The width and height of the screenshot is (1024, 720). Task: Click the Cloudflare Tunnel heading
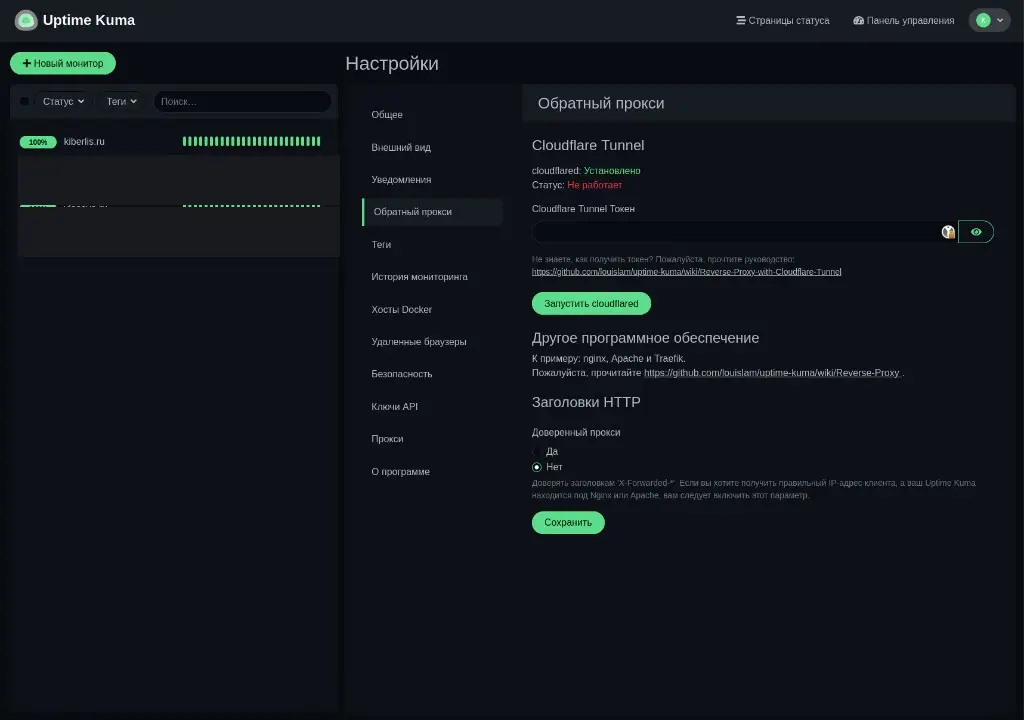coord(588,145)
